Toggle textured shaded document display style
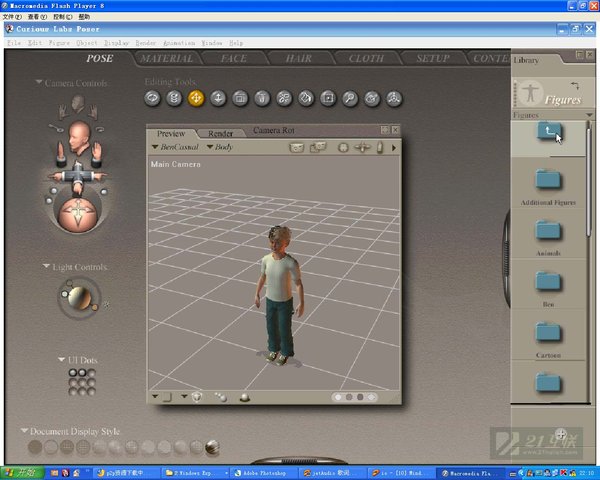This screenshot has width=600, height=480. click(212, 447)
